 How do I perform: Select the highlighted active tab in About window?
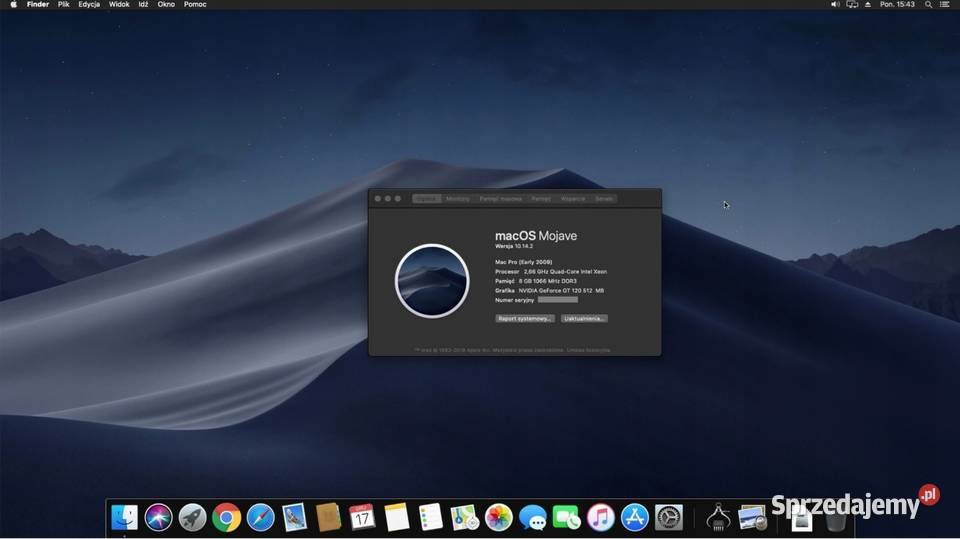427,198
